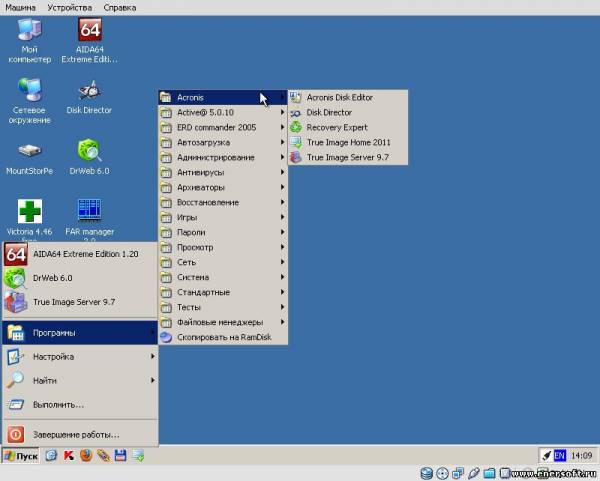Expand Система folder
Viewport: 600px width, 481px height.
point(223,277)
